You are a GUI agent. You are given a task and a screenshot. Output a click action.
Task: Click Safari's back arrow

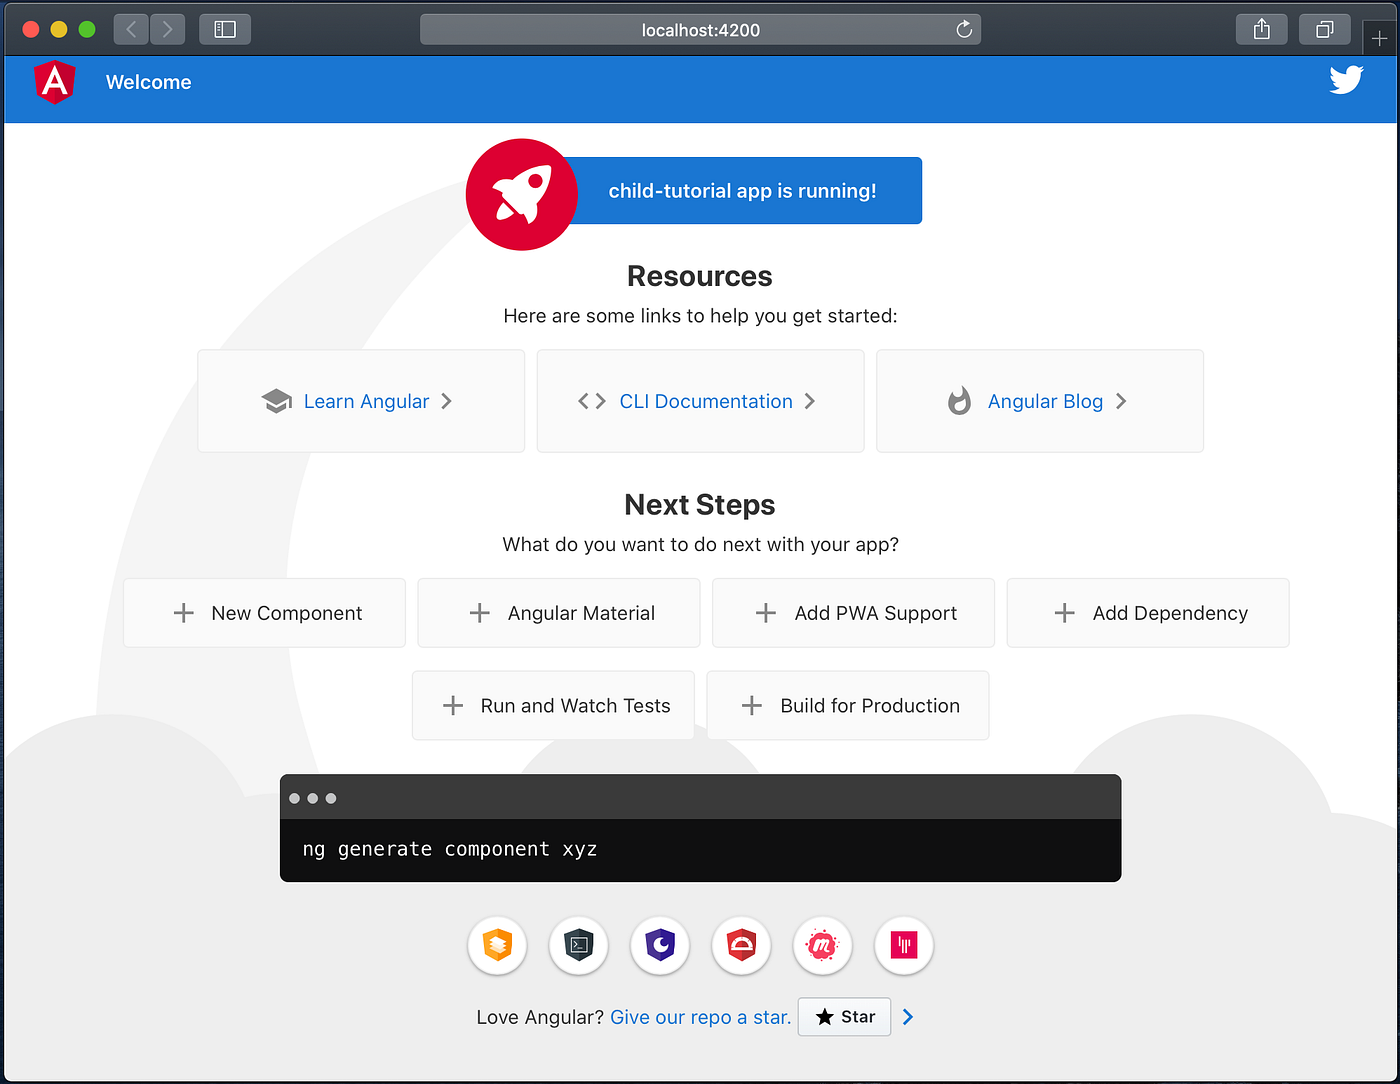click(x=131, y=29)
